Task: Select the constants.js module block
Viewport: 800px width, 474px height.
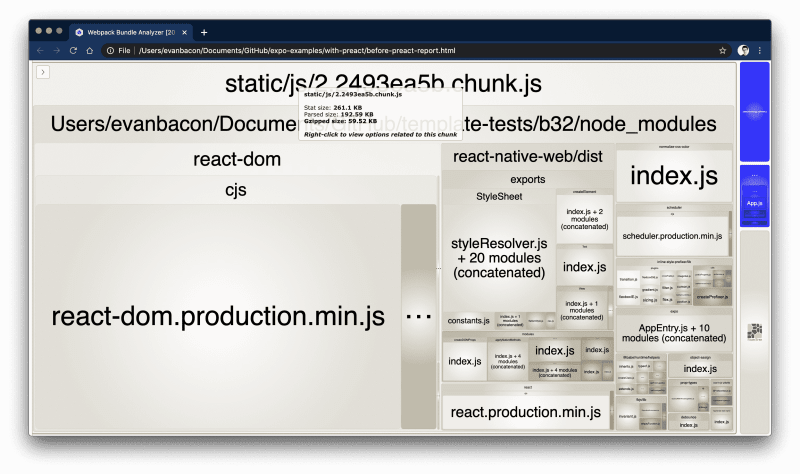Action: click(x=468, y=320)
